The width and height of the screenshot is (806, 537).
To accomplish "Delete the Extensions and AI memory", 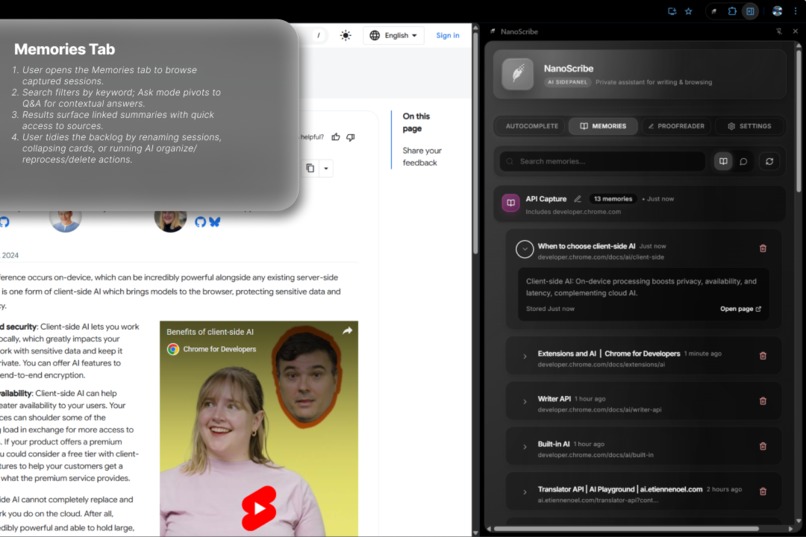I will 763,356.
